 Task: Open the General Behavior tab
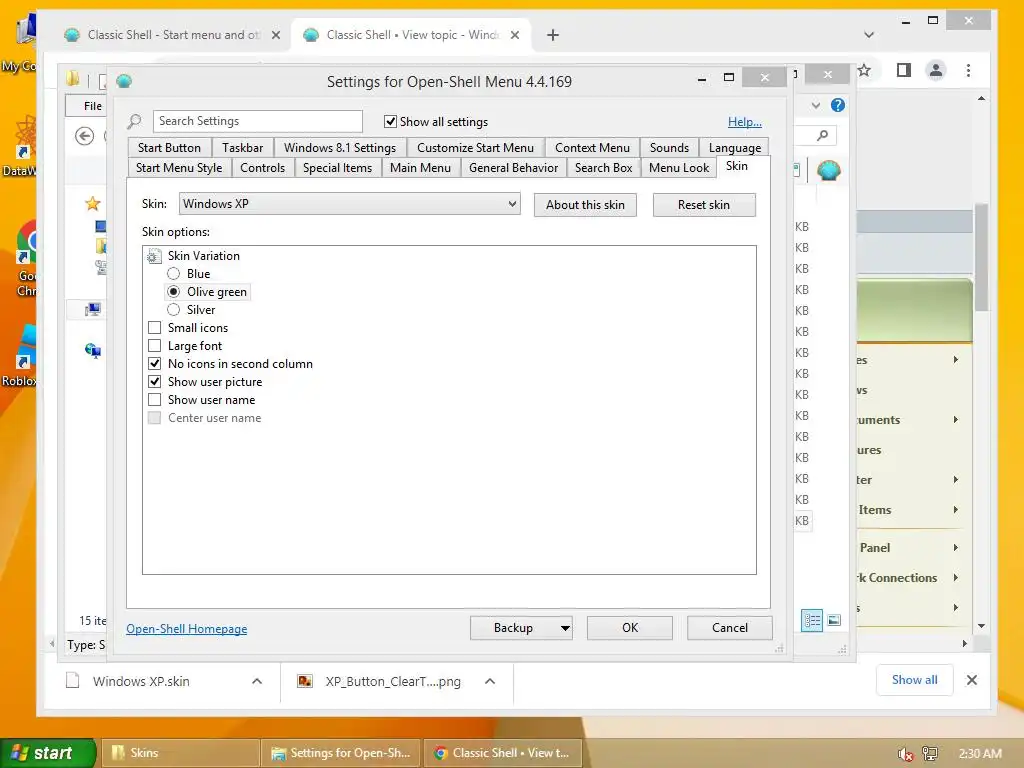click(513, 168)
